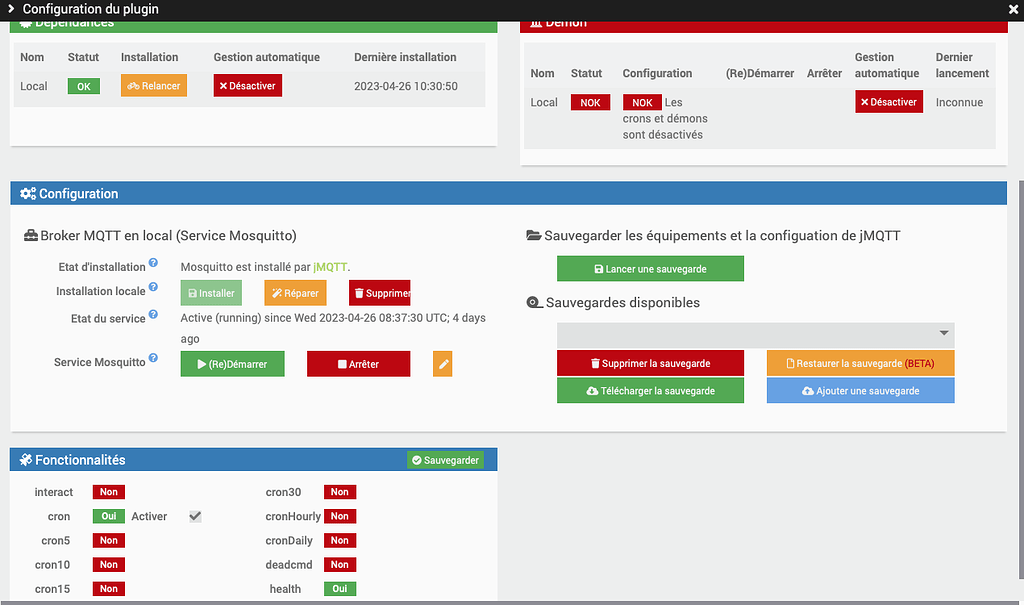The image size is (1024, 605).
Task: Open the help icon next to Etat d'installation
Action: click(x=152, y=261)
